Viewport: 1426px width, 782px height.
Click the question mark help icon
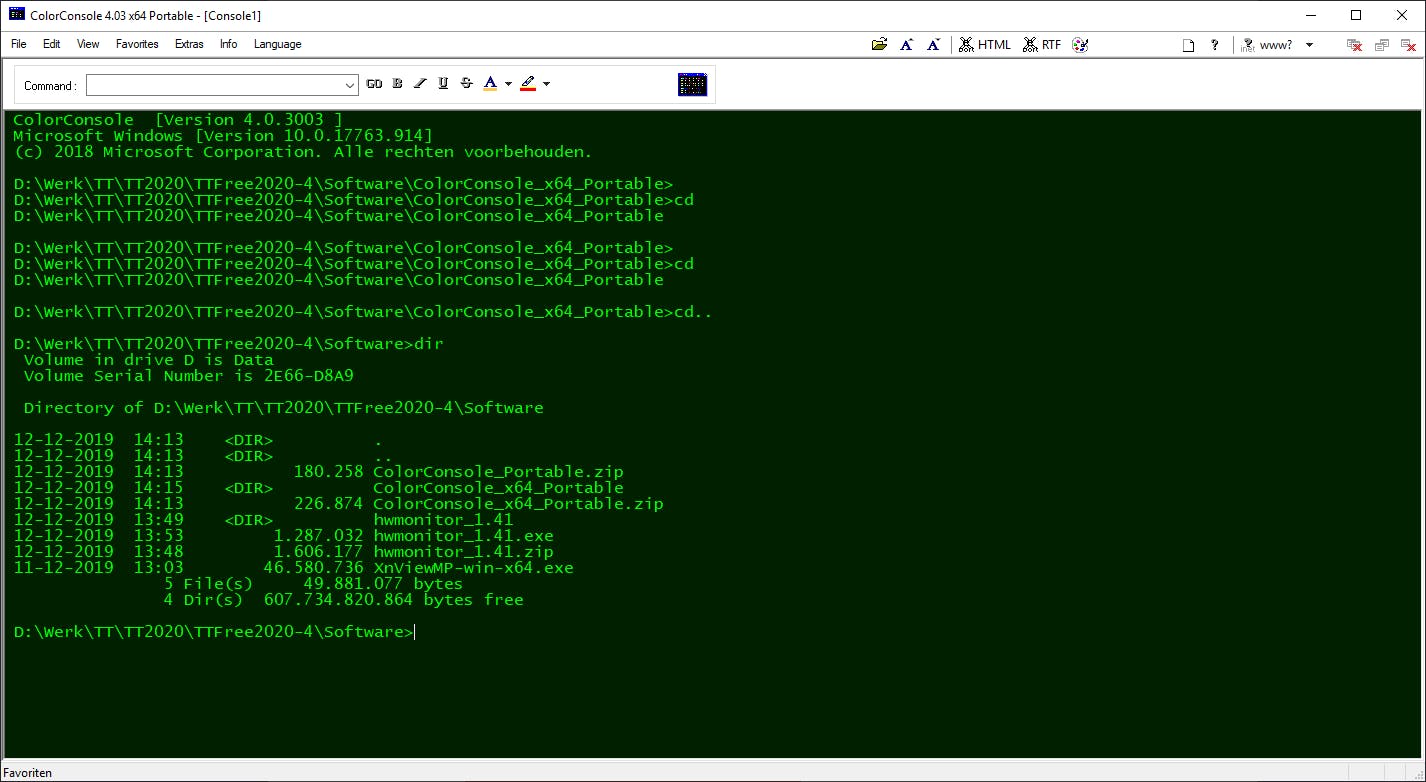point(1214,45)
